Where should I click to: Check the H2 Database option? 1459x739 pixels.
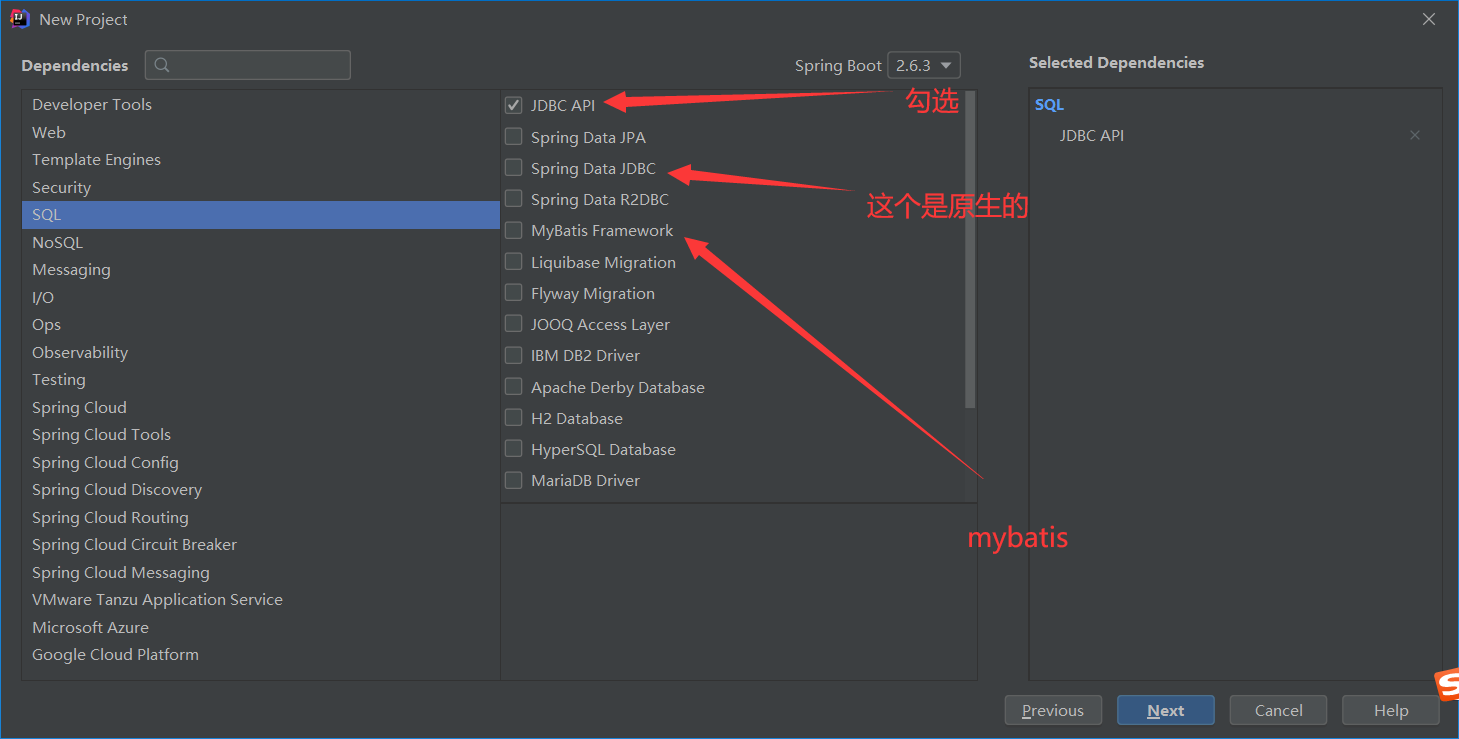pos(513,417)
